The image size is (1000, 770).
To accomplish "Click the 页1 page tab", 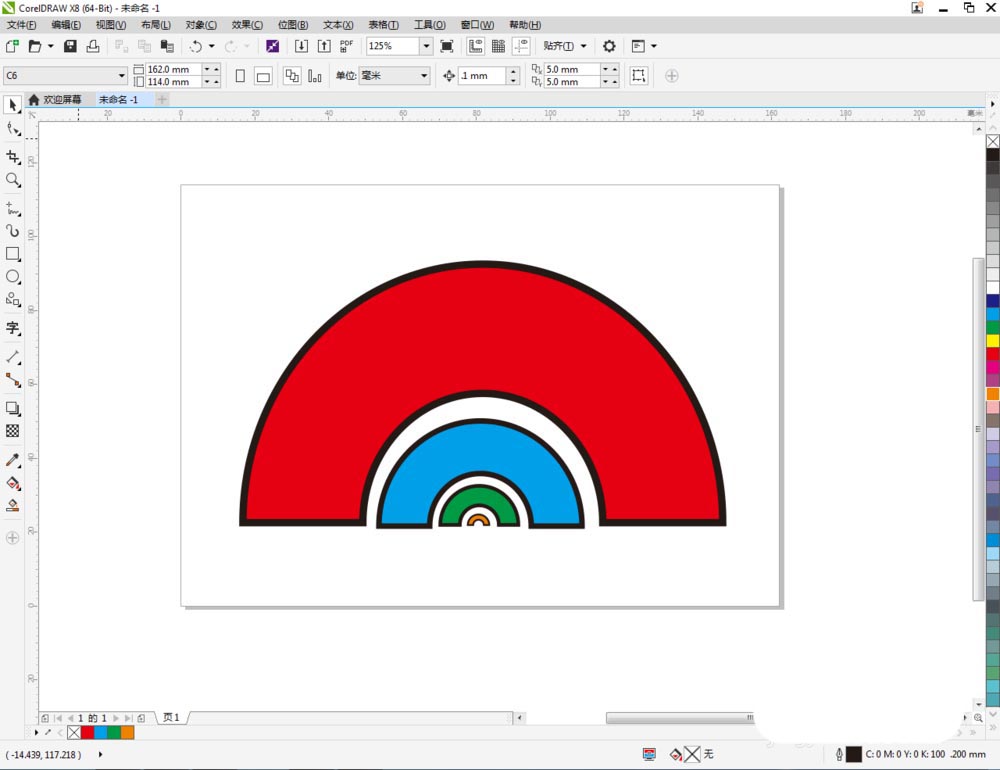I will (171, 718).
